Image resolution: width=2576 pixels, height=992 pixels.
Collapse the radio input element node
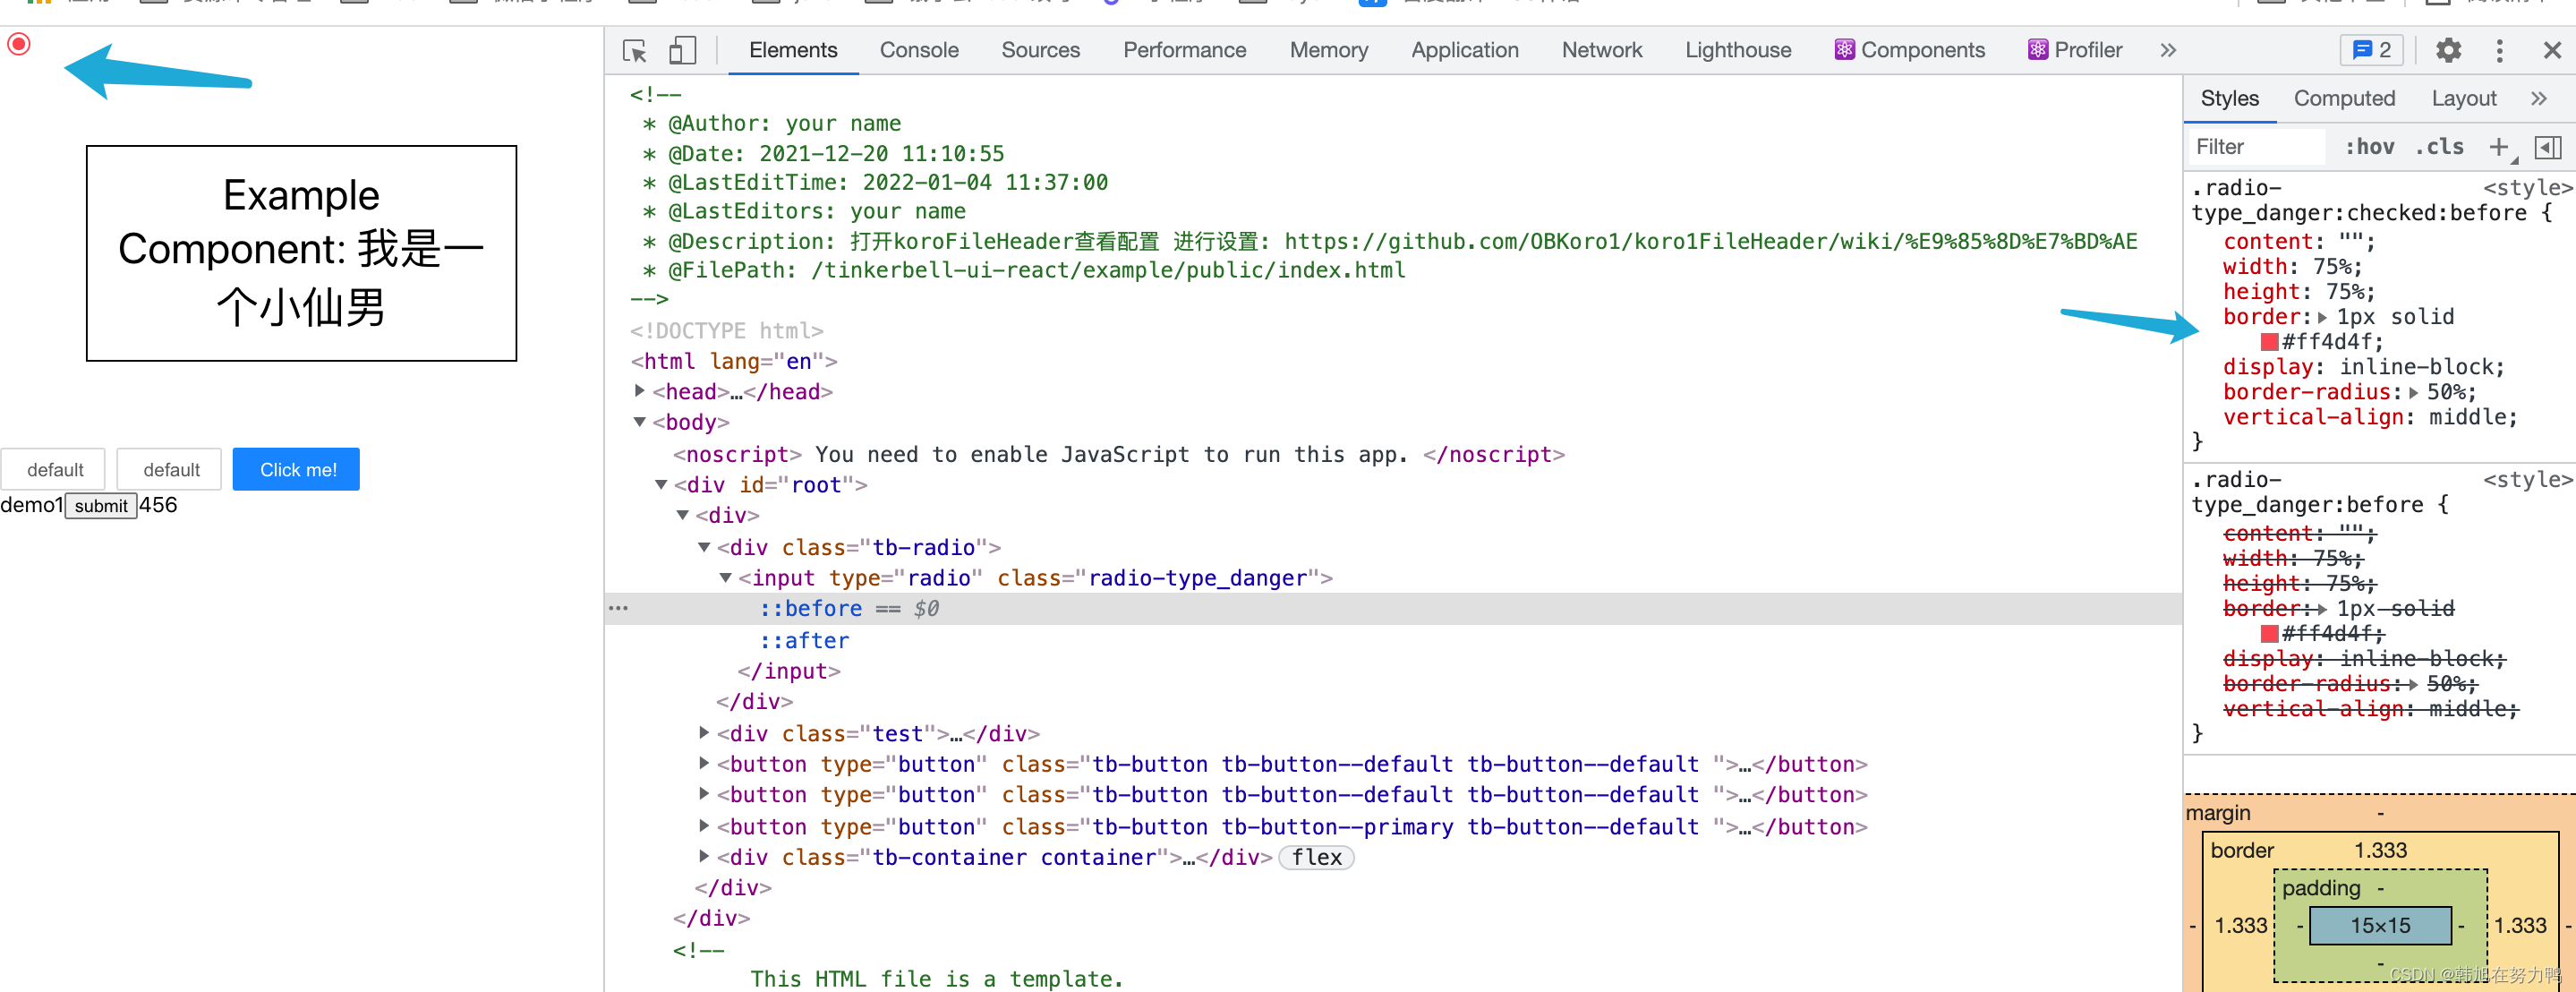pos(726,578)
